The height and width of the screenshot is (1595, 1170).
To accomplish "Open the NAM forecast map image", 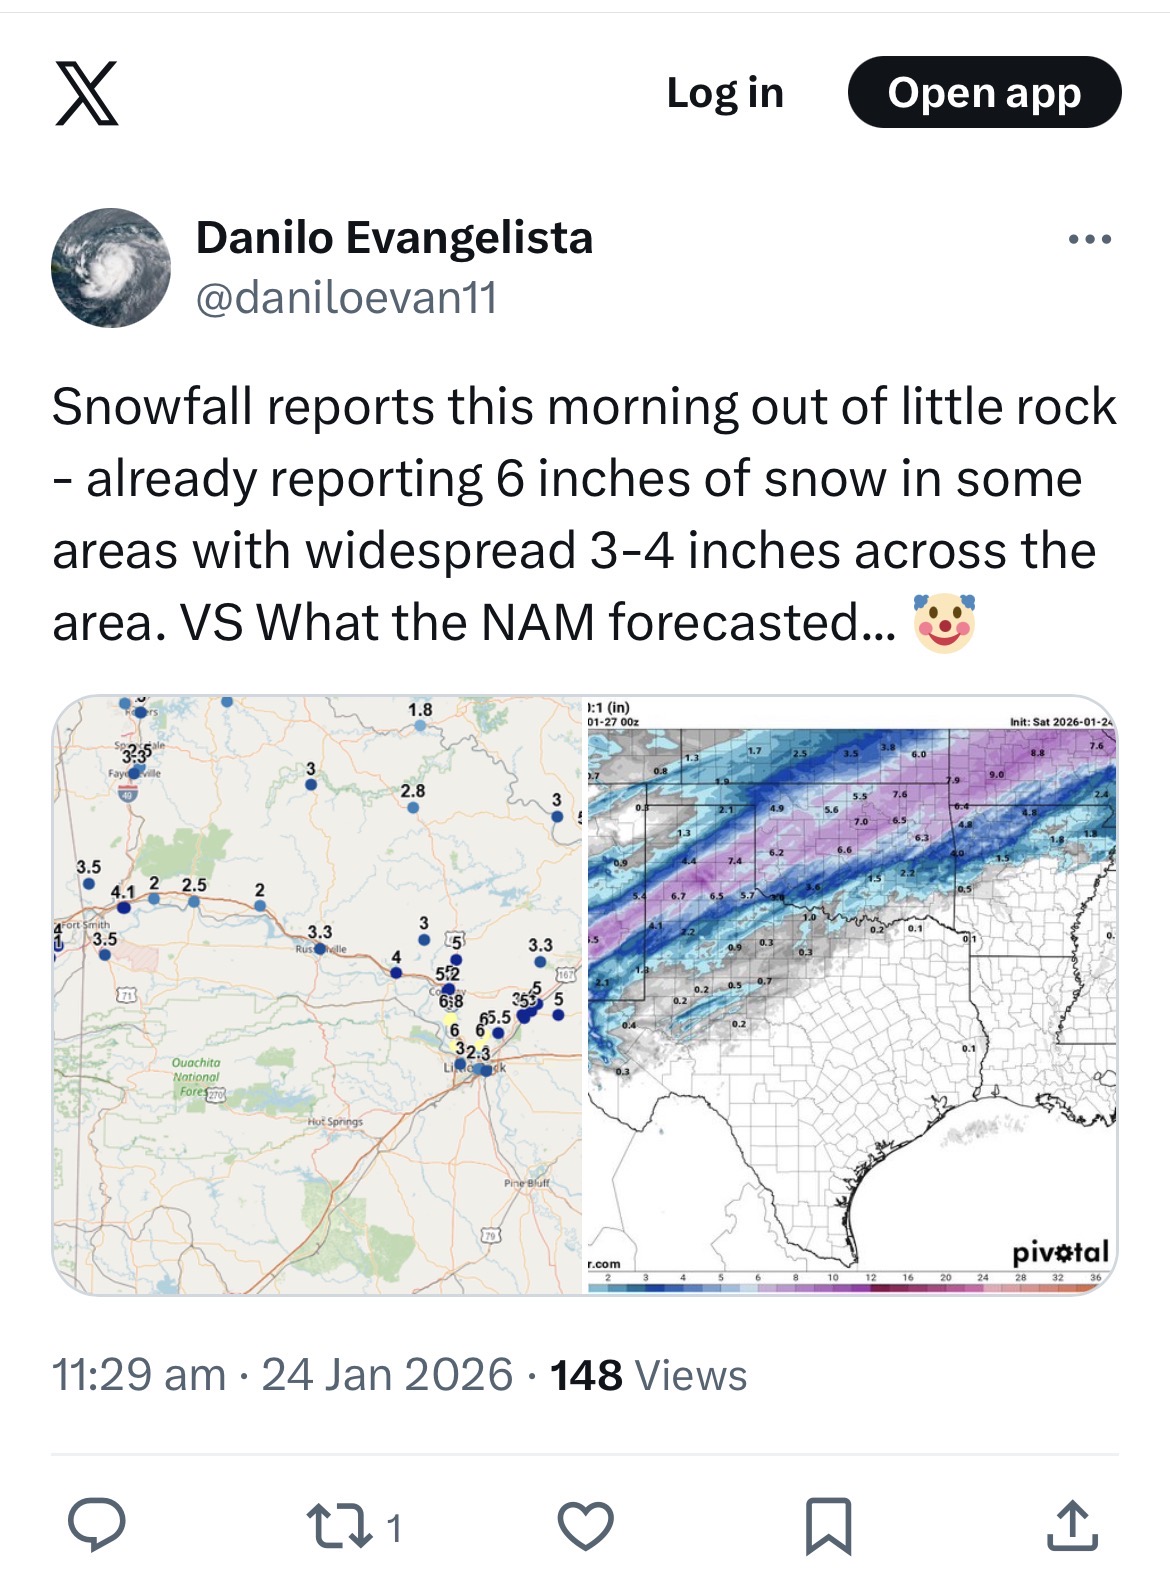I will [851, 995].
